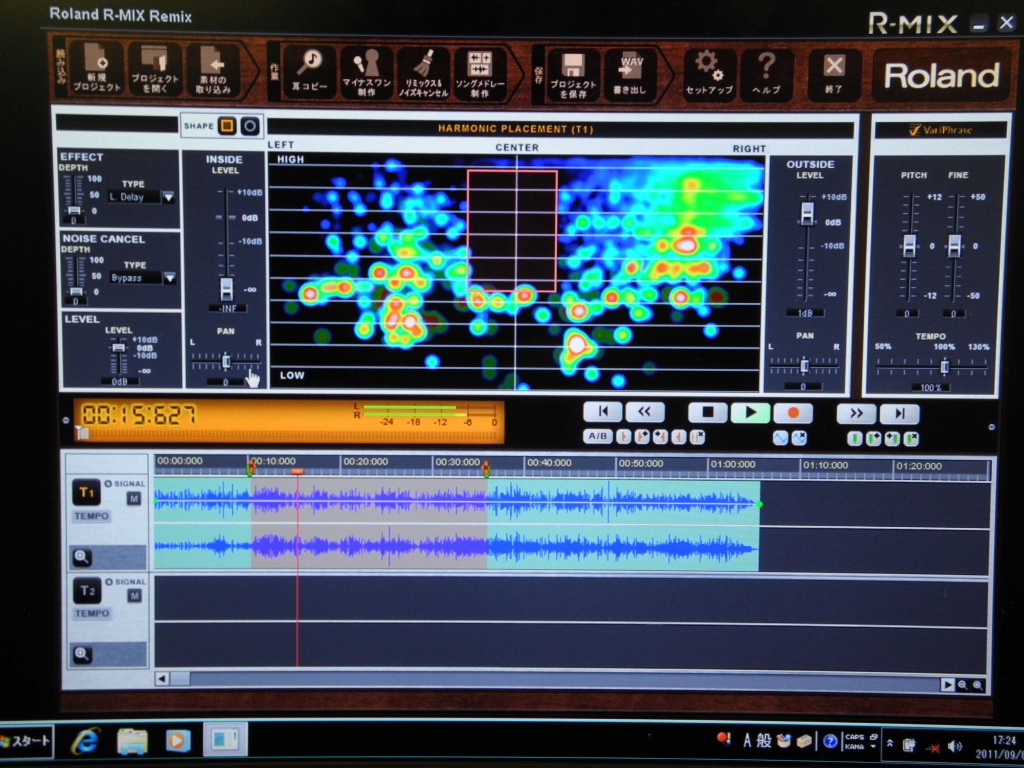The image size is (1024, 768).
Task: Click the blue envelope curve icon
Action: point(780,438)
